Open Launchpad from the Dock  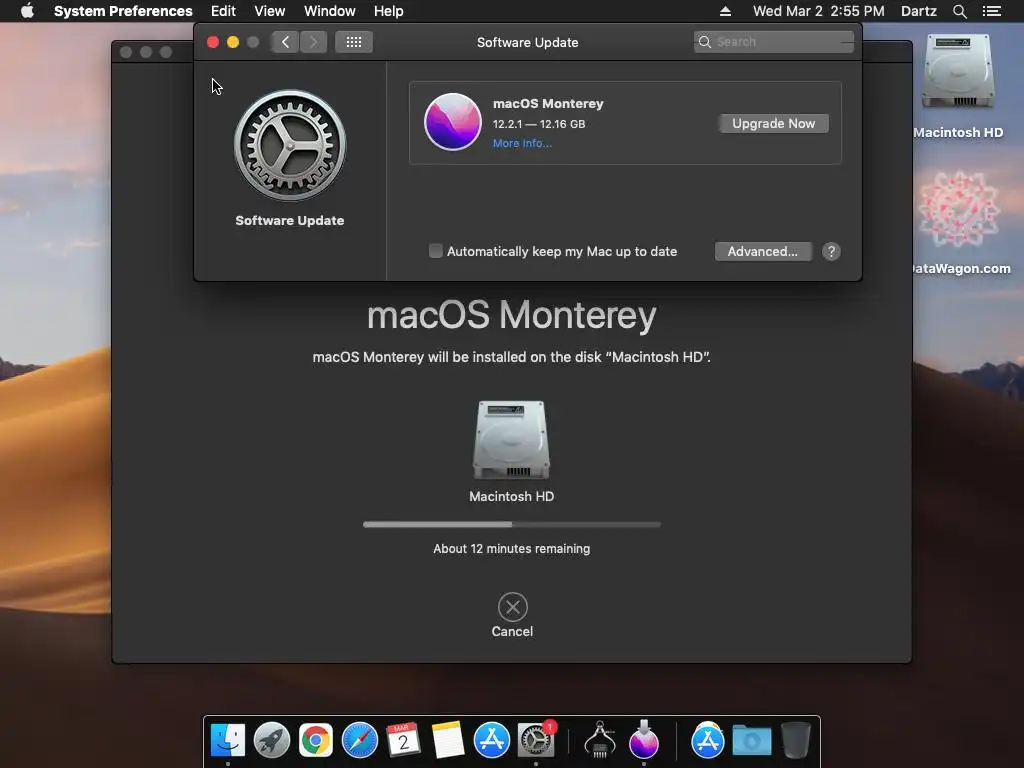click(272, 740)
